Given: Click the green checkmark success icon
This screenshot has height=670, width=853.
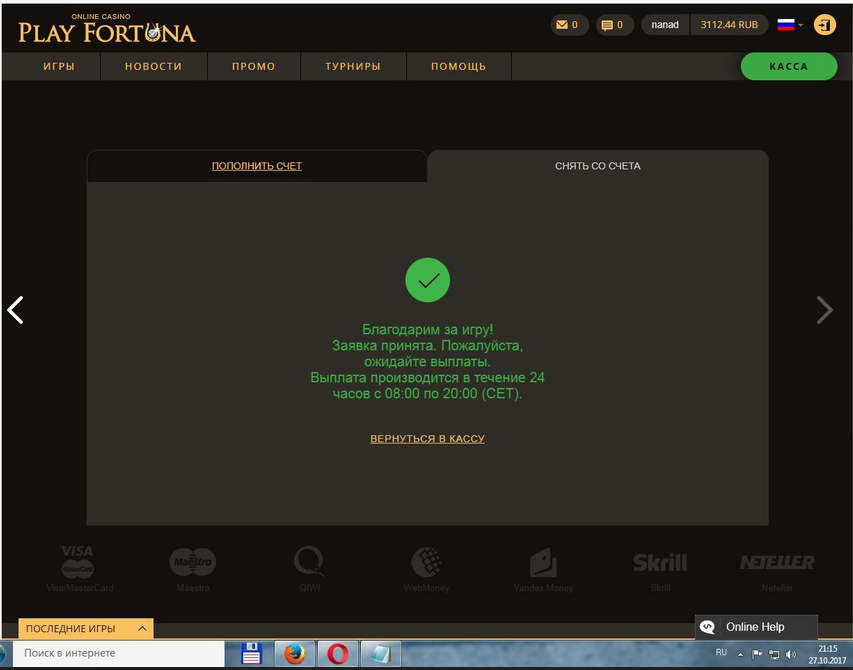Looking at the screenshot, I should (428, 280).
